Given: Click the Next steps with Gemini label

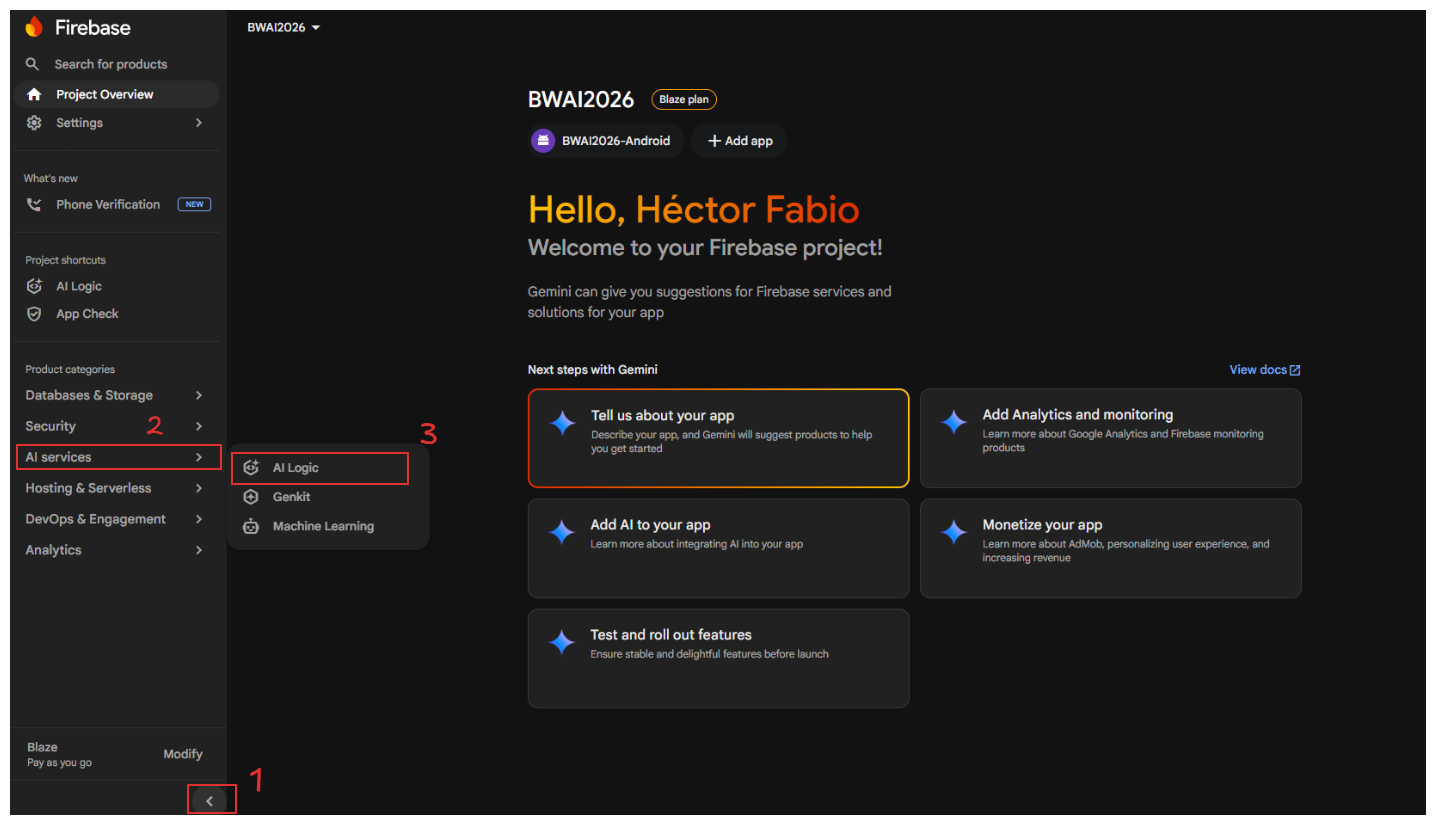Looking at the screenshot, I should pyautogui.click(x=593, y=370).
